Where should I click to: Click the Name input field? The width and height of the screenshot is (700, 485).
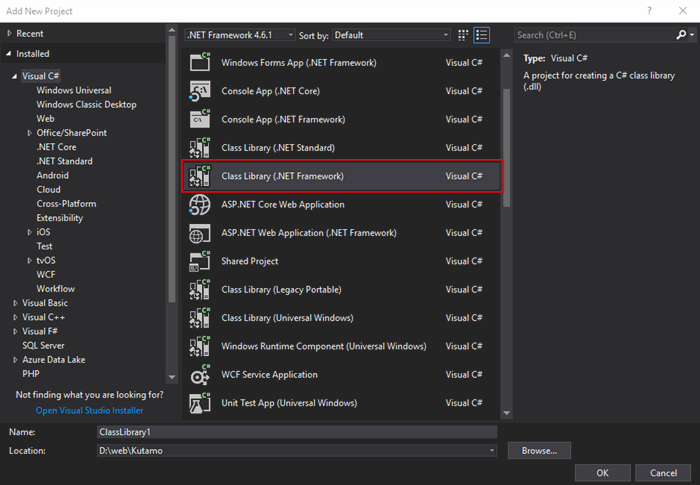click(297, 432)
